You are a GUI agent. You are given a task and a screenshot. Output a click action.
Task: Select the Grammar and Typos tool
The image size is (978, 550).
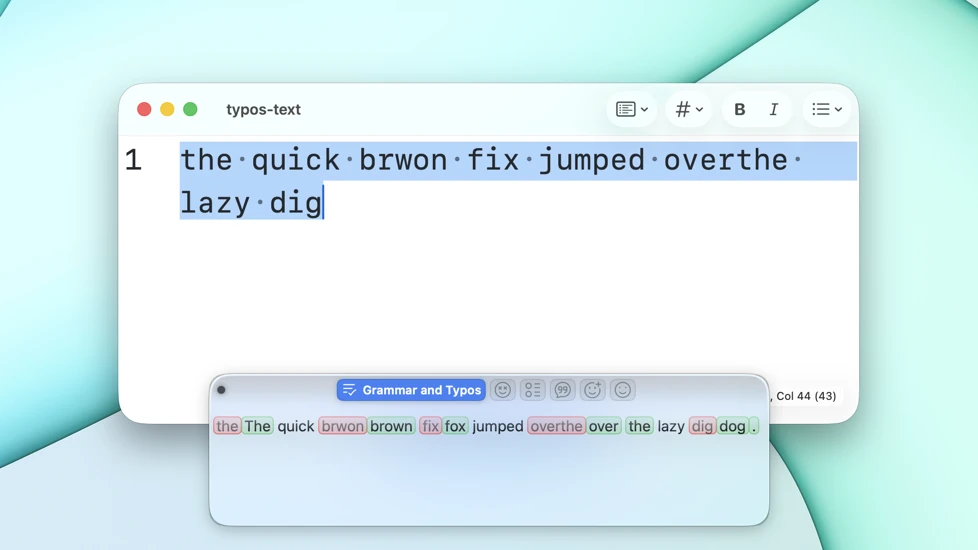coord(411,390)
